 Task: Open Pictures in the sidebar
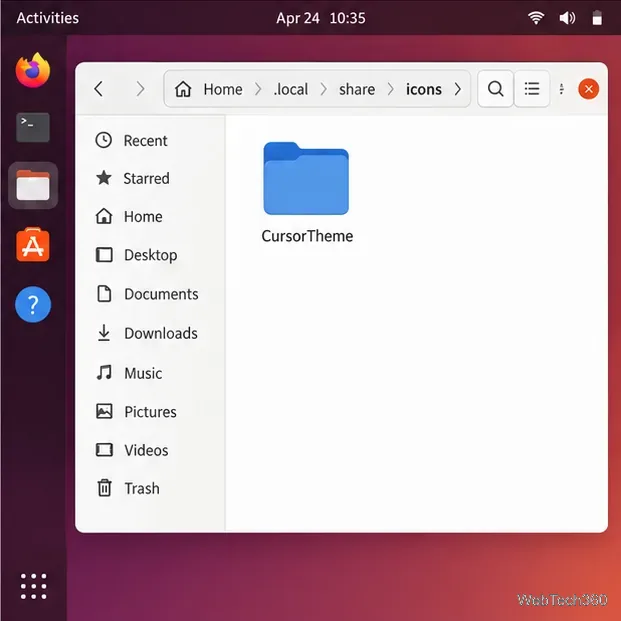pos(136,411)
